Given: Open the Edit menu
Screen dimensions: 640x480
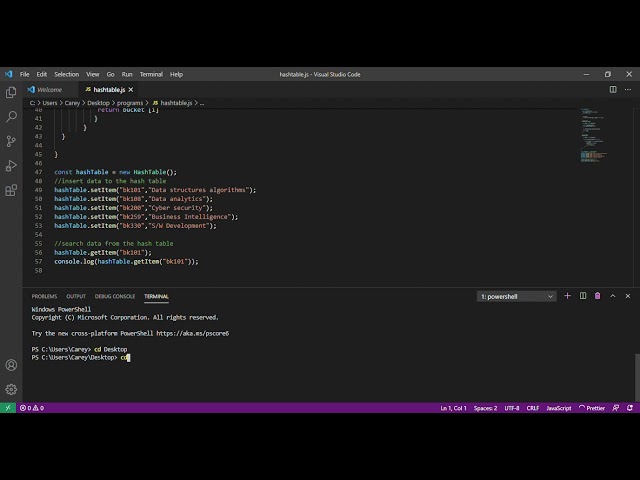Looking at the screenshot, I should point(42,74).
